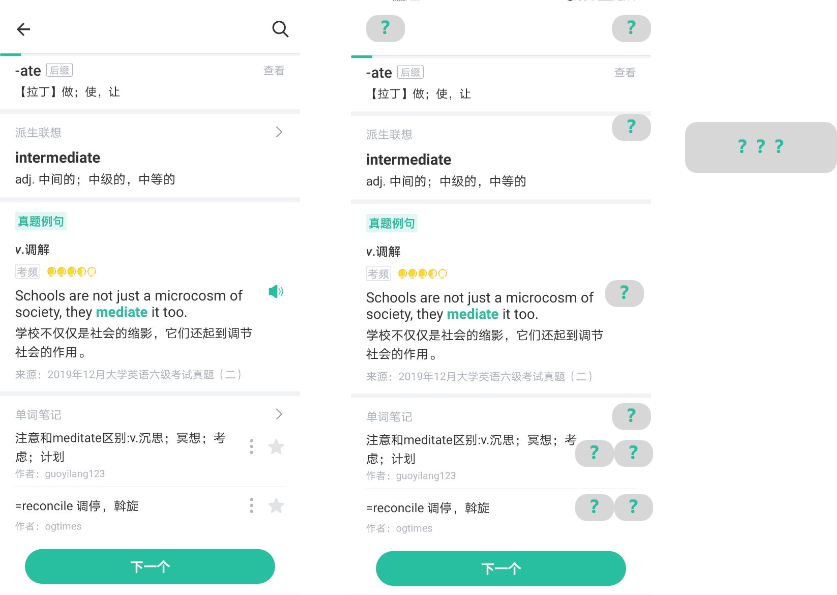The width and height of the screenshot is (837, 595).
Task: Expand 单词笔记 chevron in left screen
Action: (x=279, y=414)
